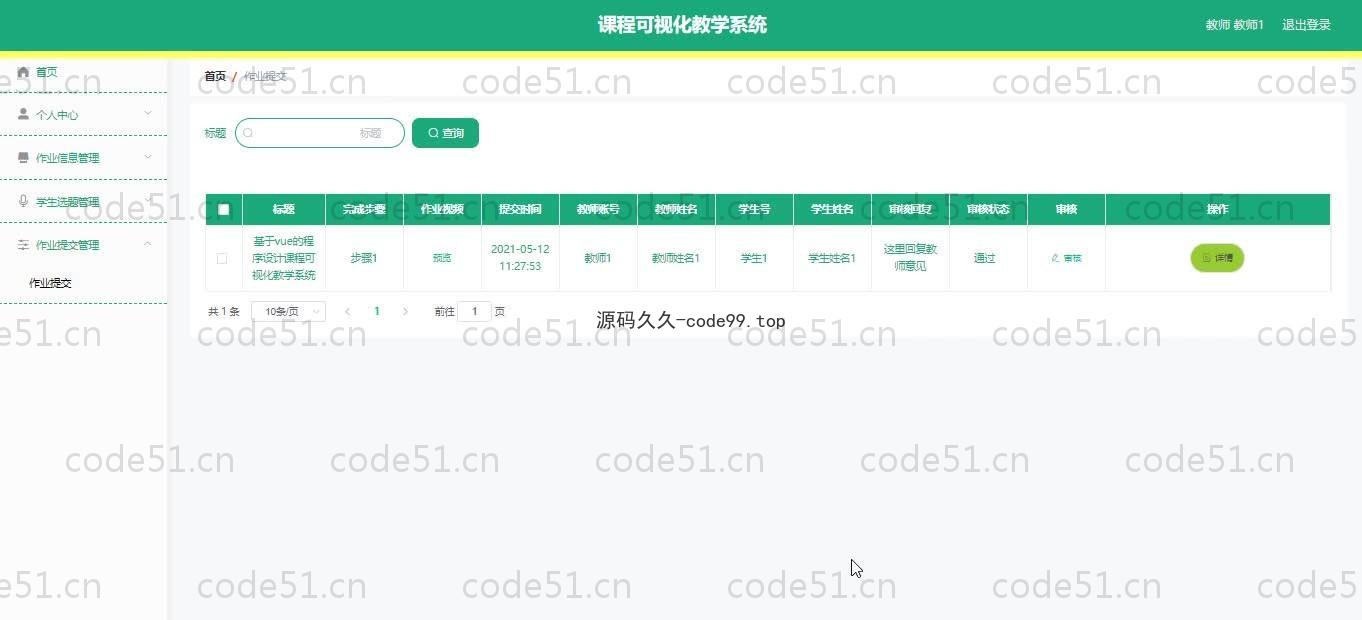The height and width of the screenshot is (620, 1362).
Task: Click the microphone icon beside 学生选题管理
Action: [23, 201]
